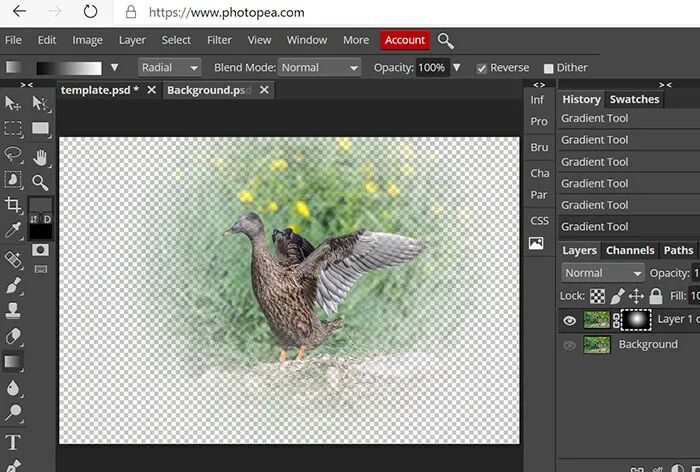Select the Clone Stamp tool
The height and width of the screenshot is (472, 700).
13,309
